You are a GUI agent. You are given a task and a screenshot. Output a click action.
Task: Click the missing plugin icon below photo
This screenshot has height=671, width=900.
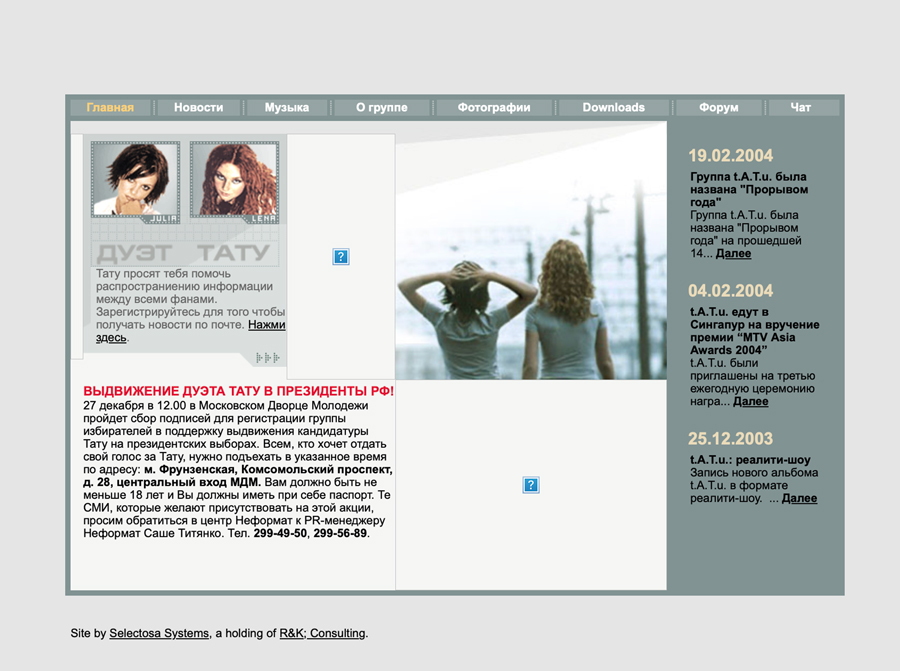click(x=531, y=485)
